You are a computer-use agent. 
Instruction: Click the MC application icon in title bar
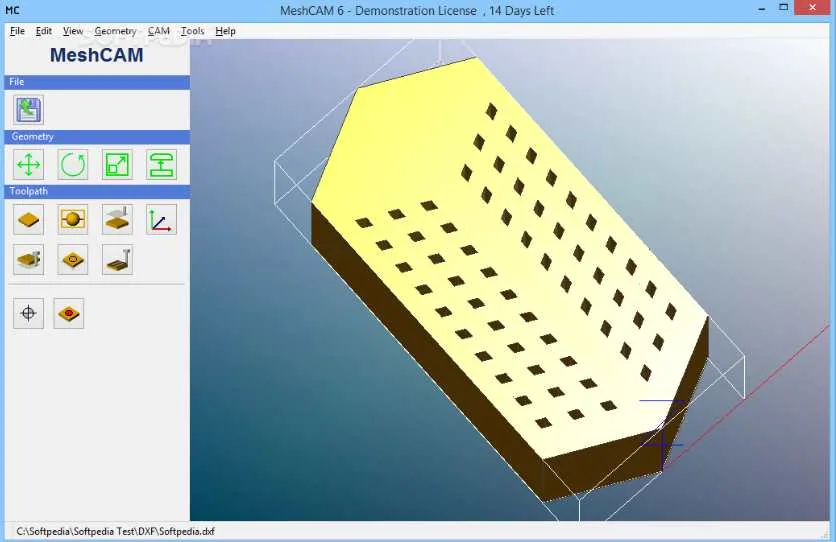12,10
